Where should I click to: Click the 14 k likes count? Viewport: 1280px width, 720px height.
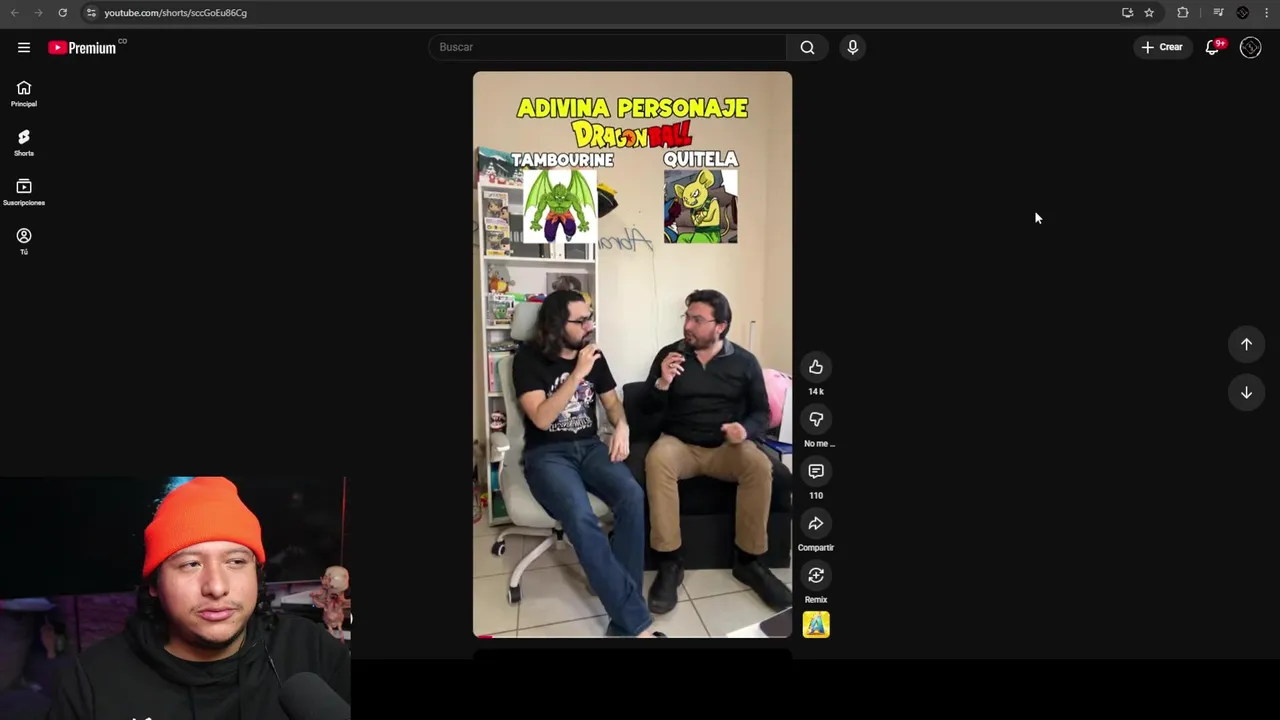(x=816, y=391)
